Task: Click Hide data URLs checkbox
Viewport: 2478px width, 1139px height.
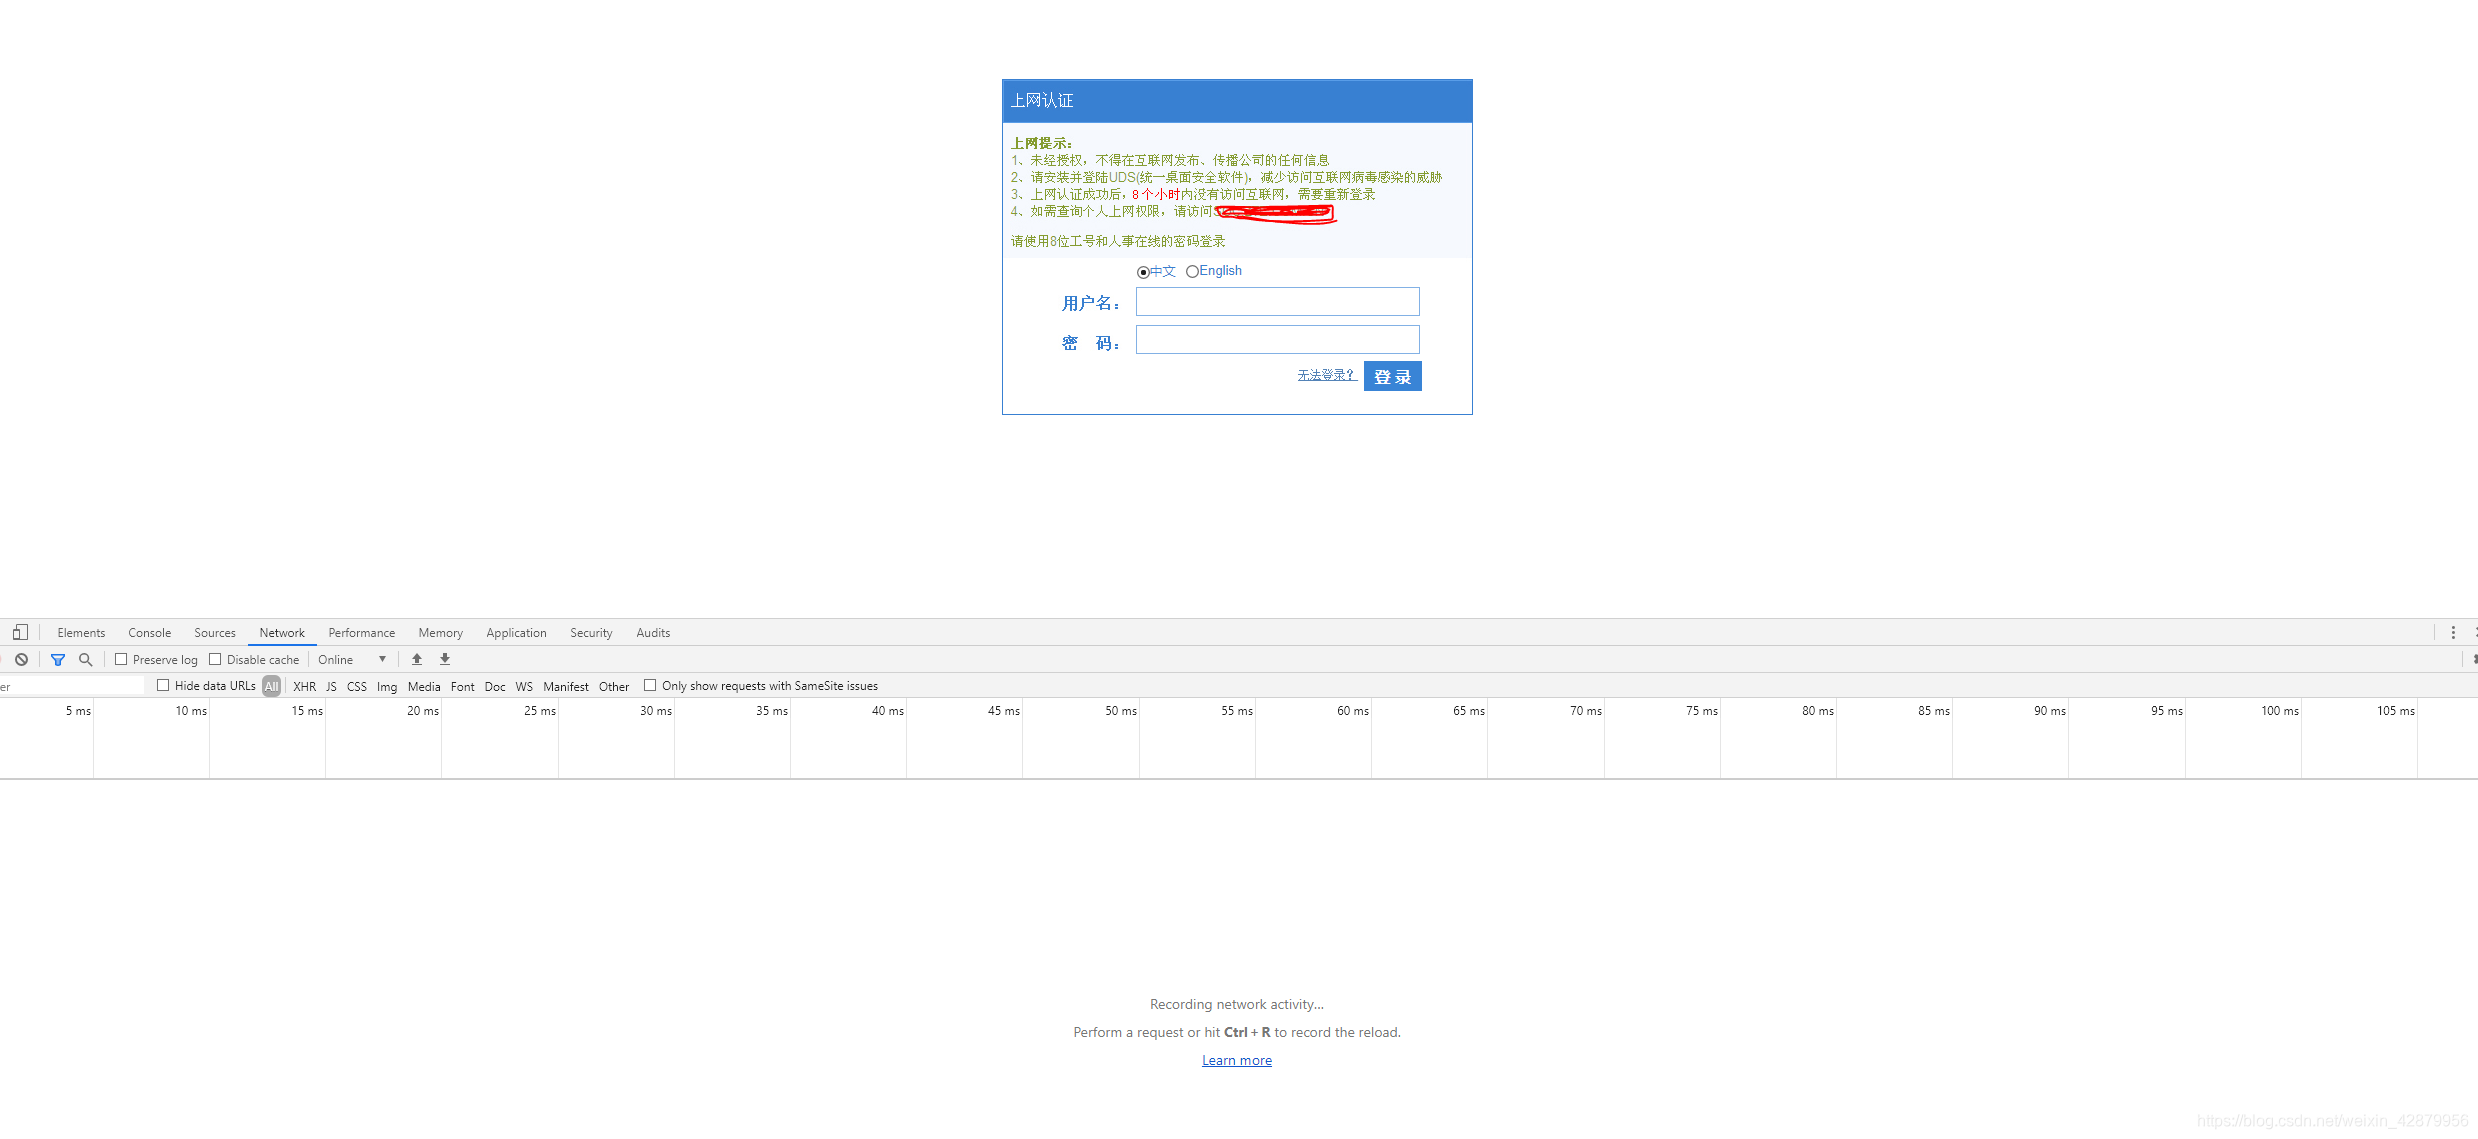Action: click(163, 686)
